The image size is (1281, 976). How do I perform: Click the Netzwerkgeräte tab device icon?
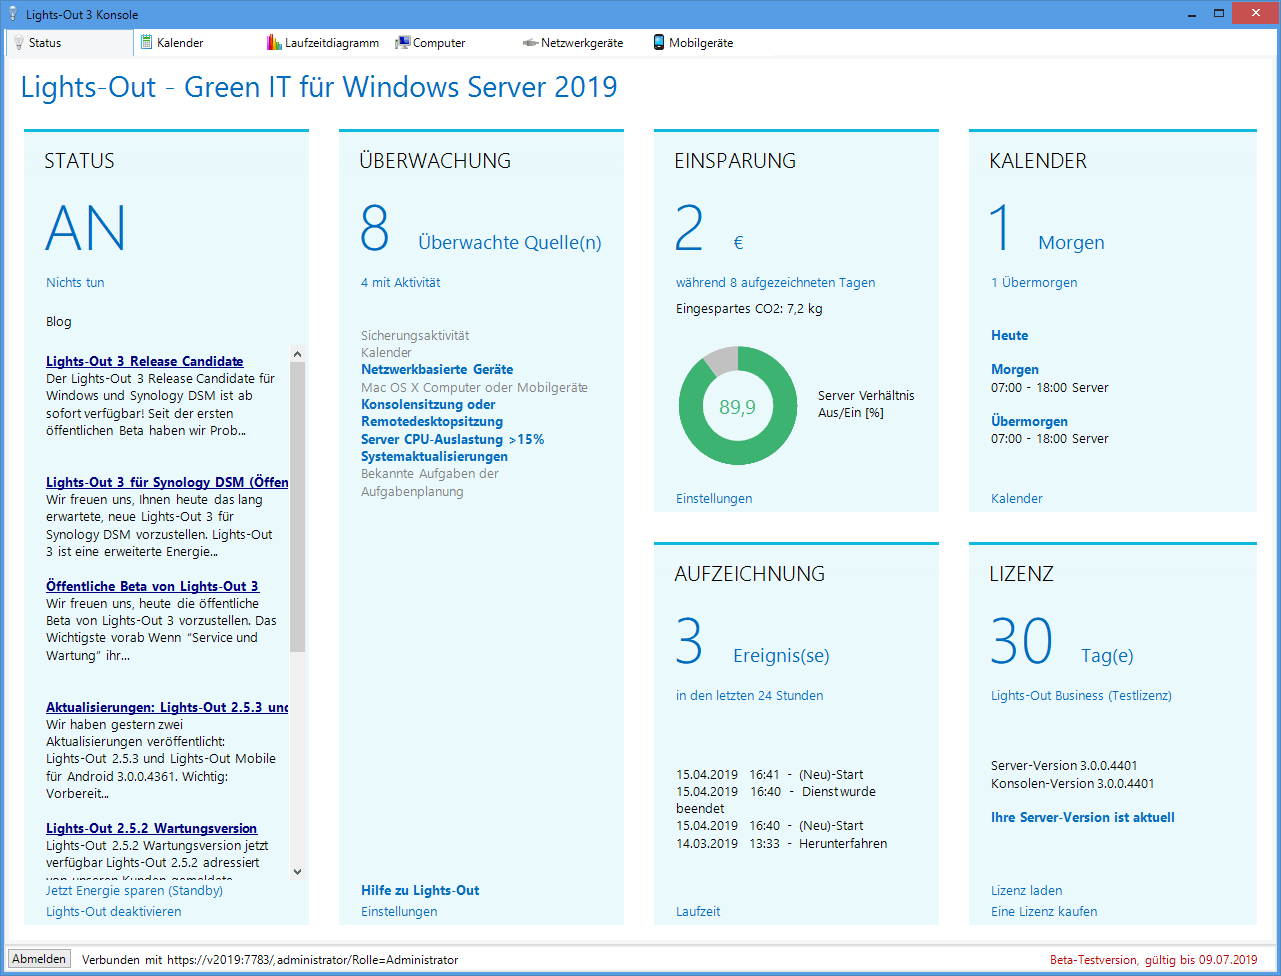(530, 43)
